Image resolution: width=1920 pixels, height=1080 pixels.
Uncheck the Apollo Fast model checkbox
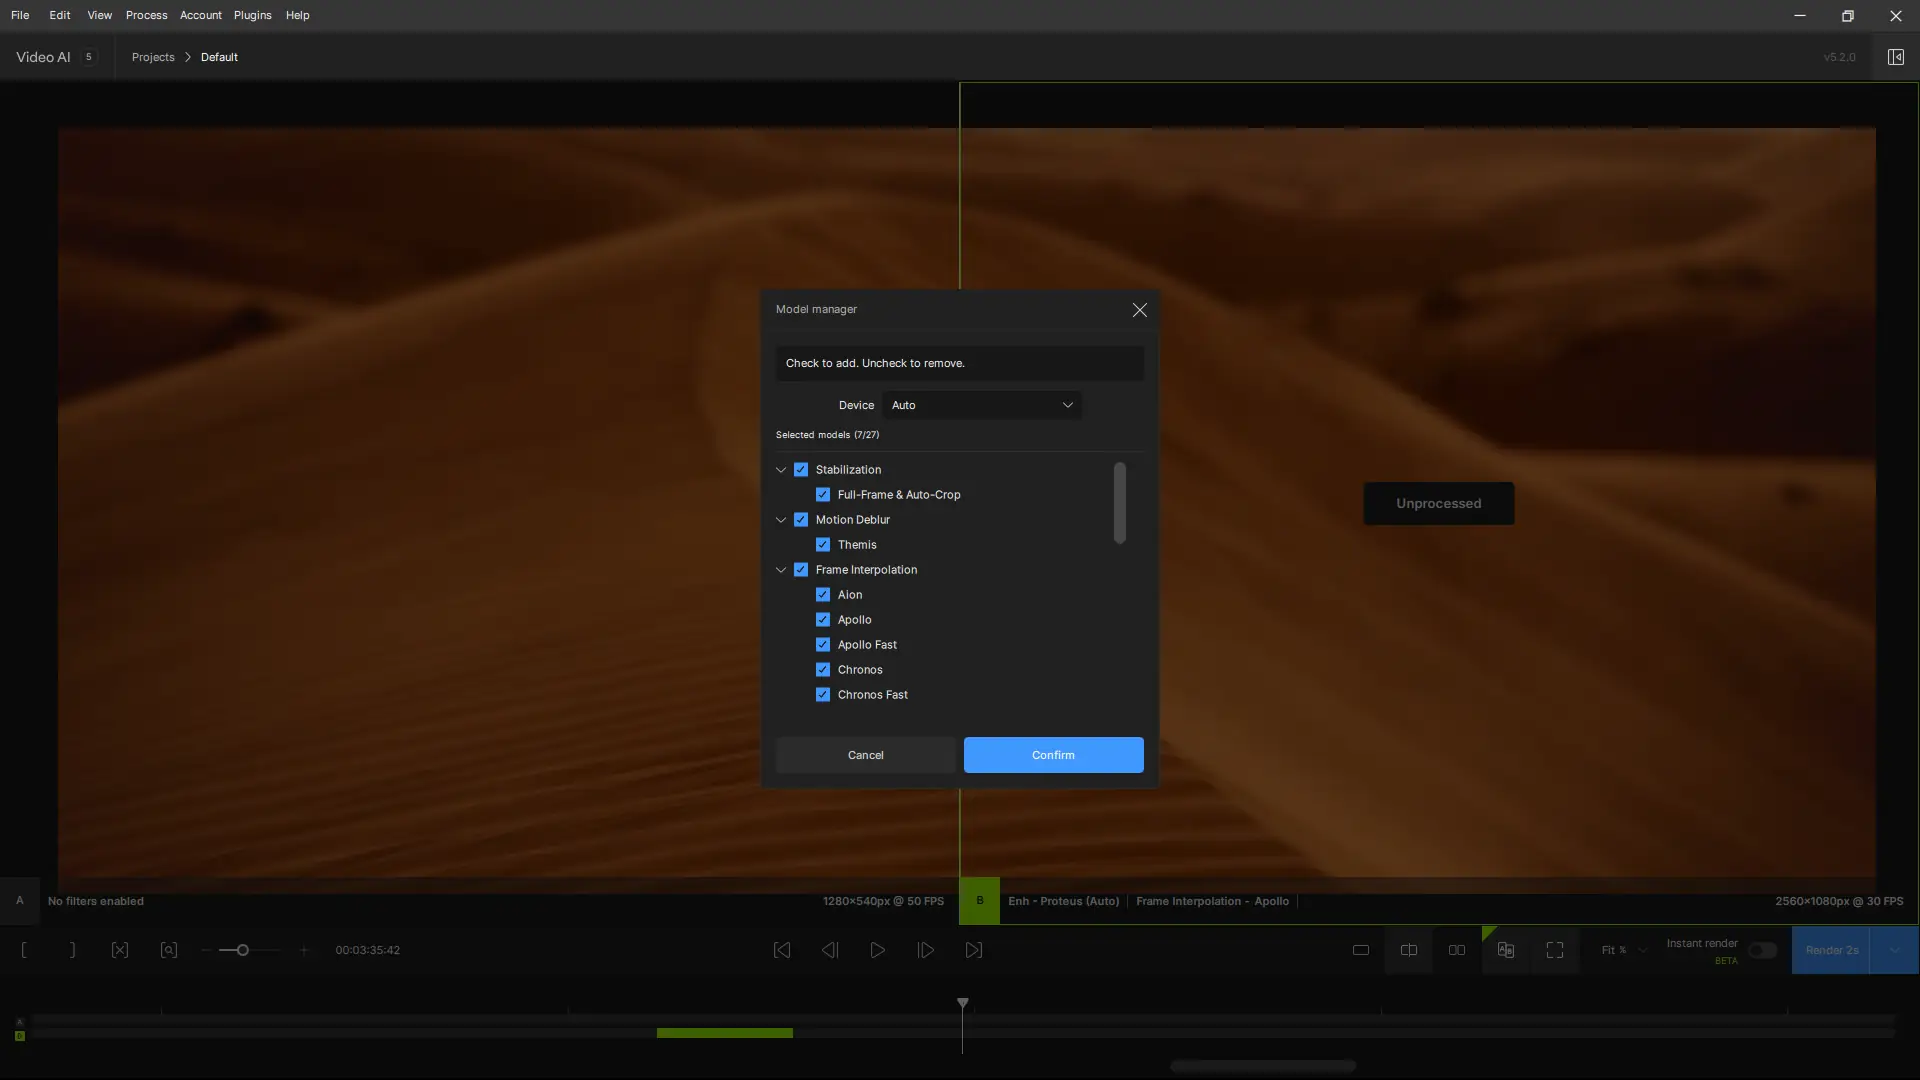tap(823, 645)
